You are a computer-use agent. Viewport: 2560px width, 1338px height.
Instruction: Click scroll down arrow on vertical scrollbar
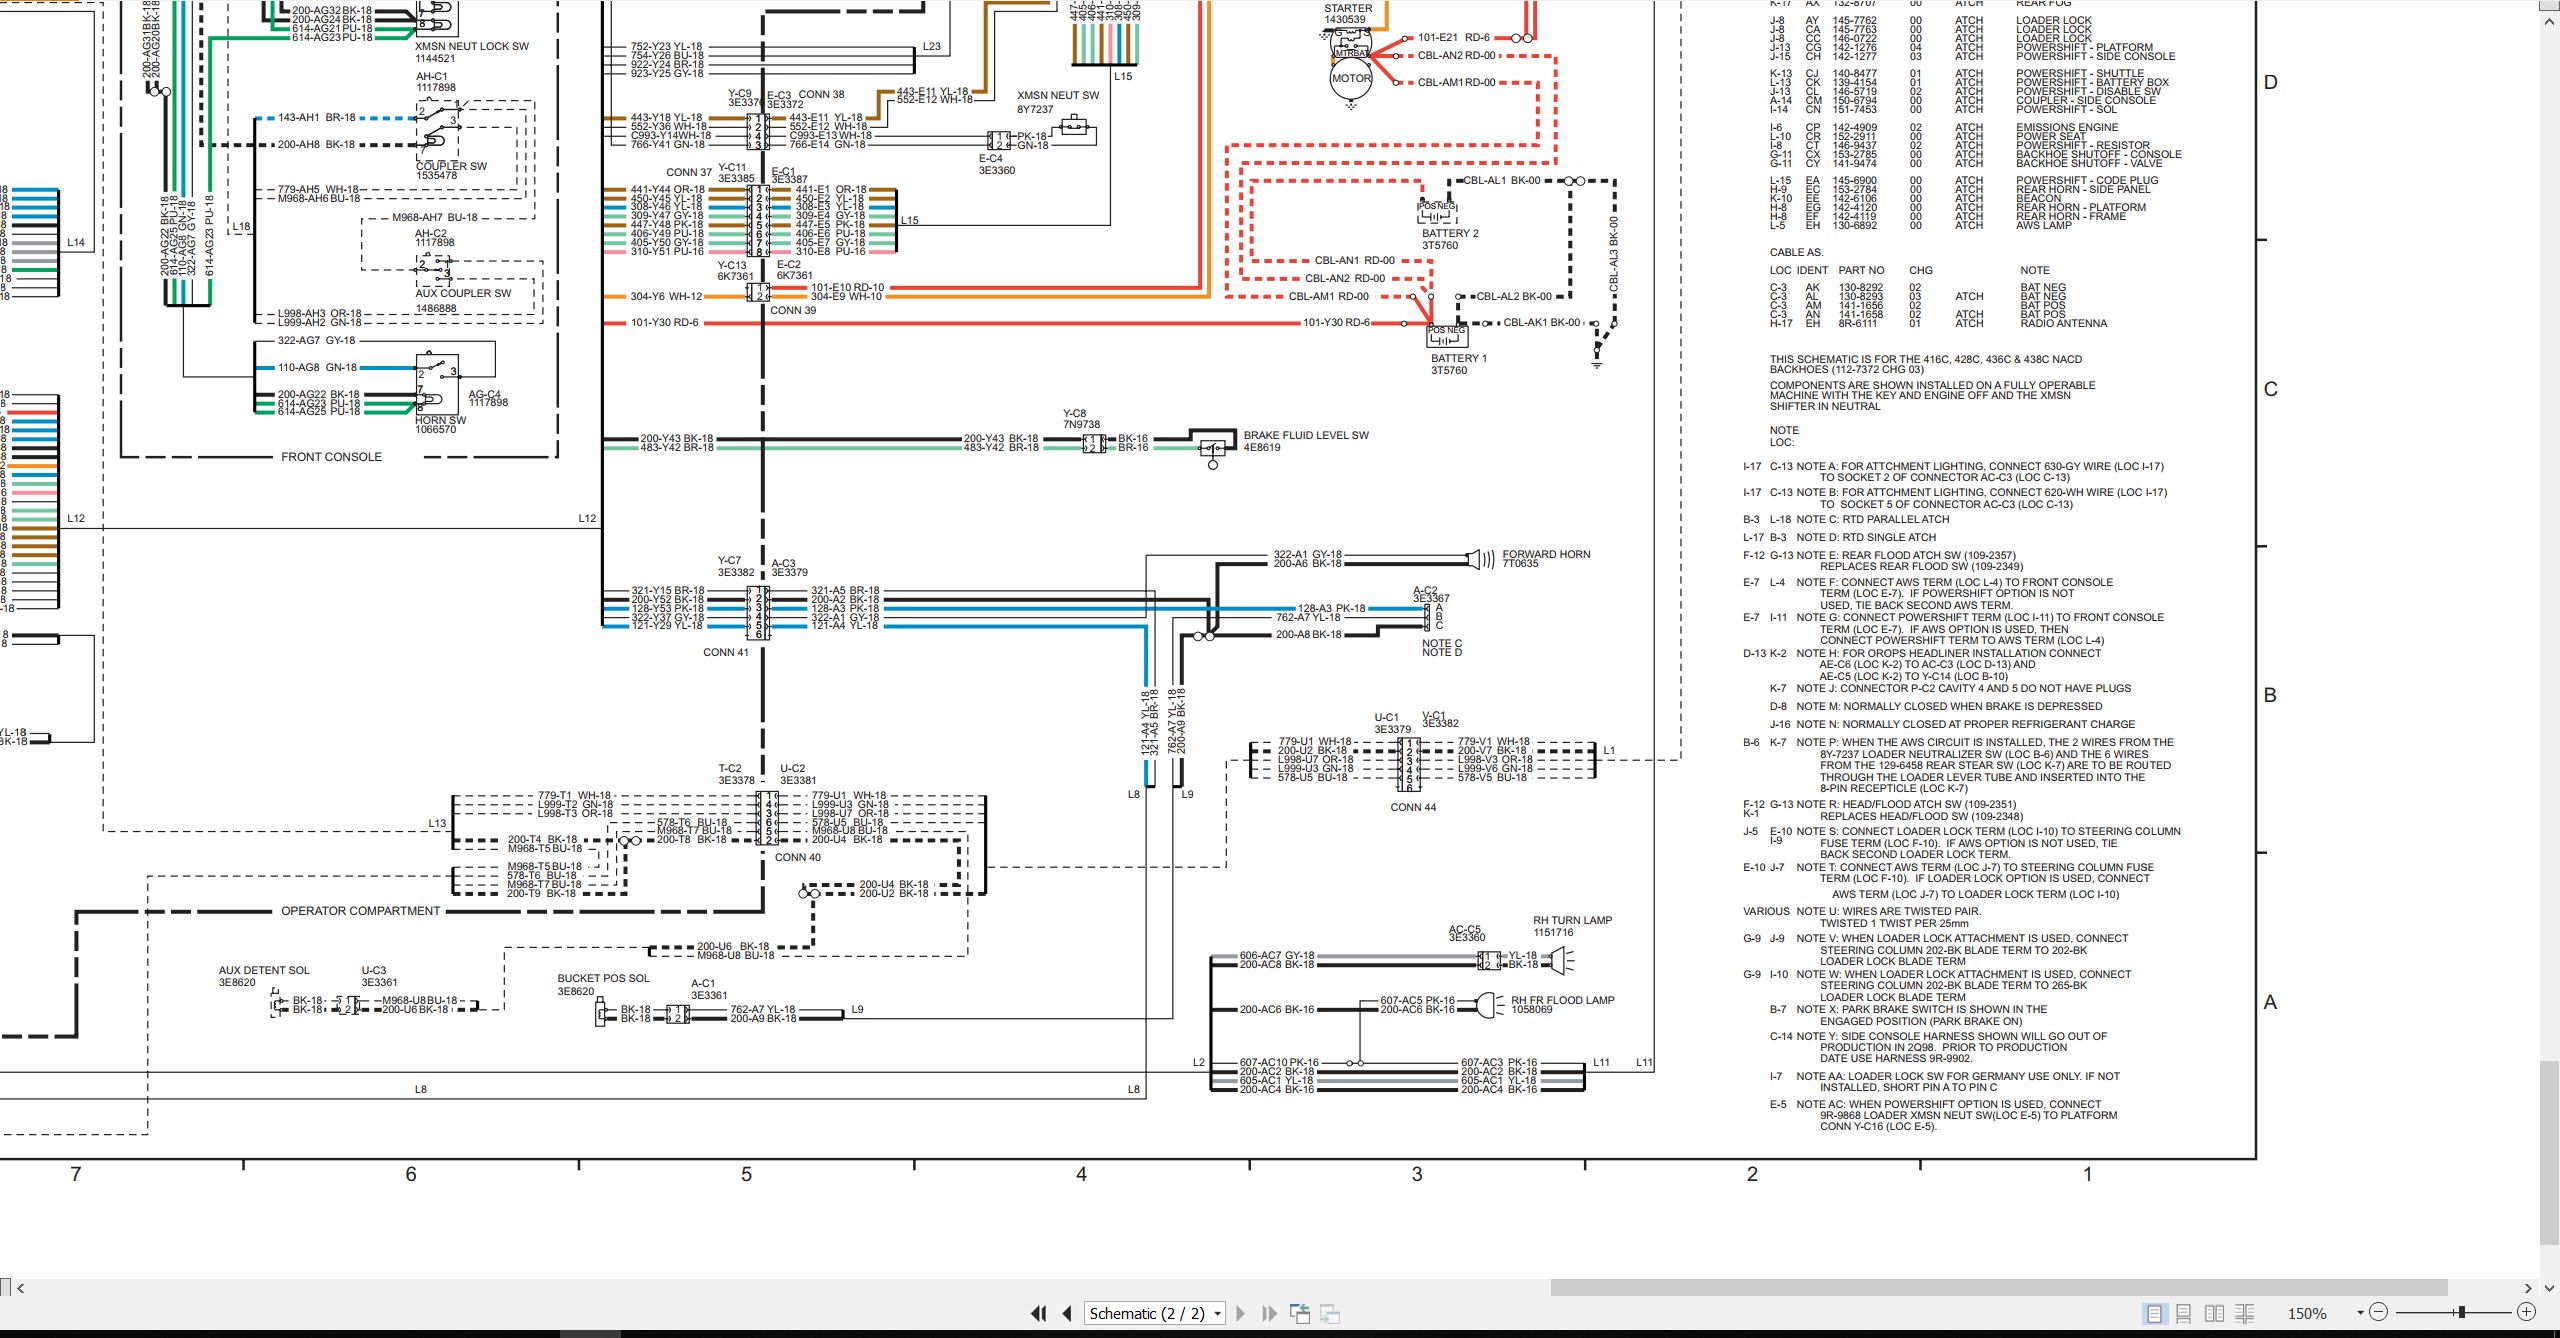[2550, 1287]
